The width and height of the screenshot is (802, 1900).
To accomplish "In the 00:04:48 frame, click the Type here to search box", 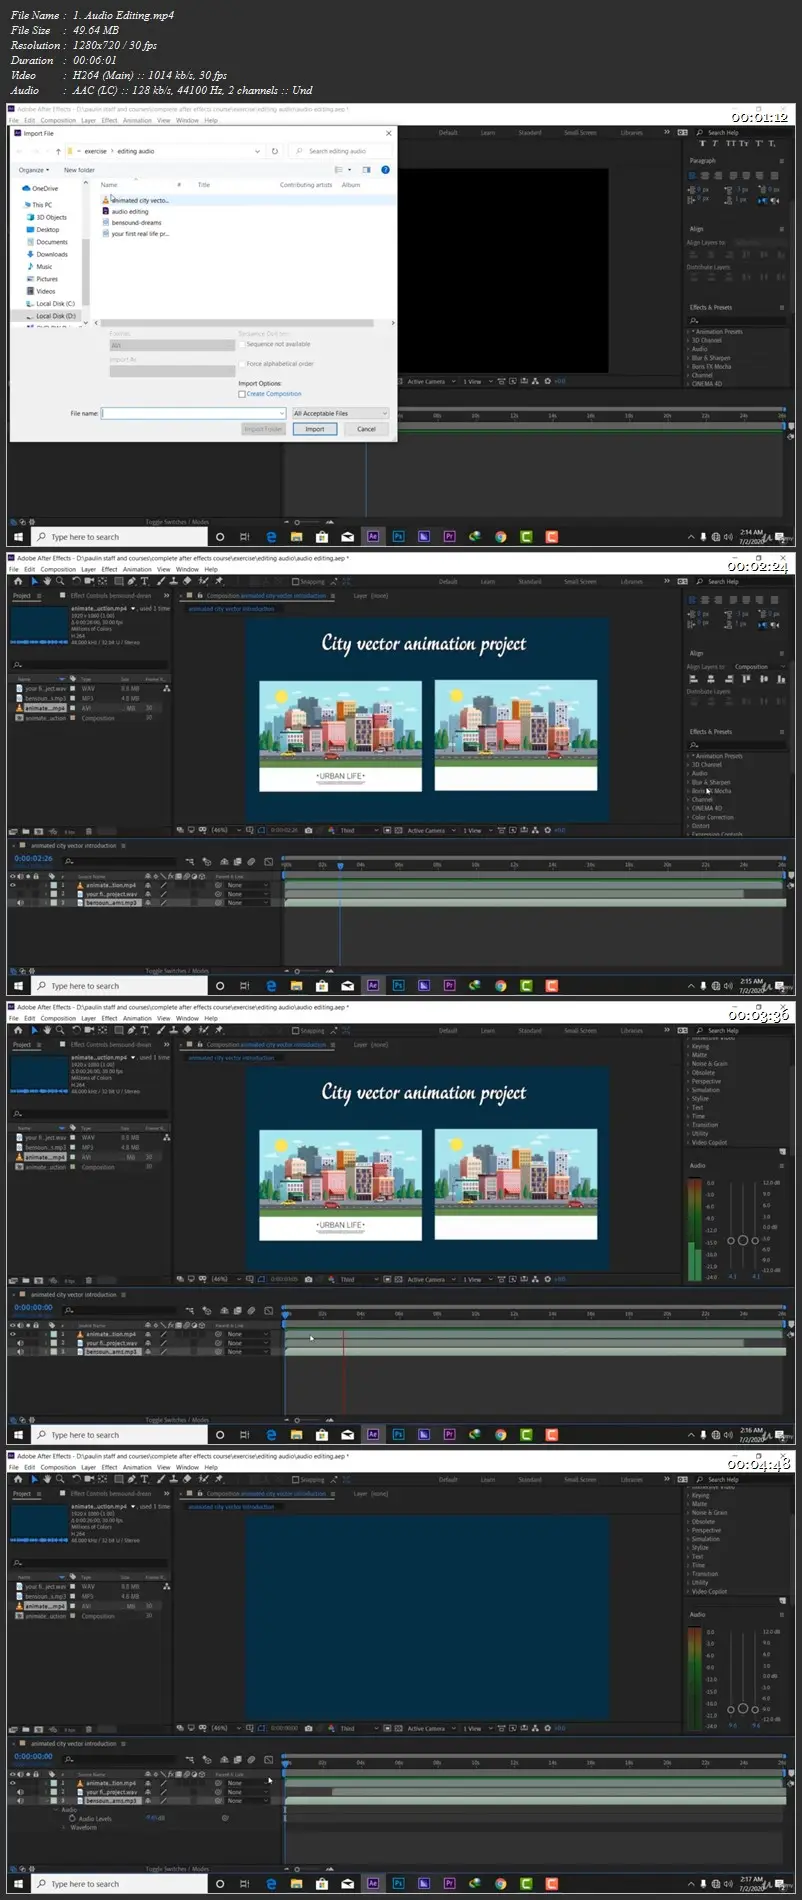I will tap(120, 1884).
